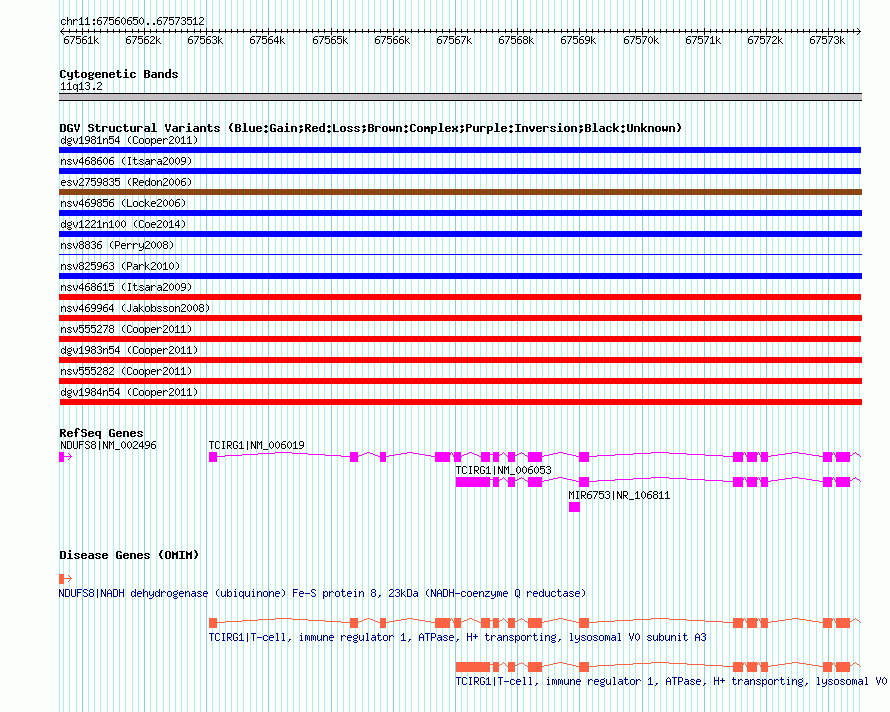
Task: Select the blue nsv825963 gain bar
Action: [x=460, y=276]
